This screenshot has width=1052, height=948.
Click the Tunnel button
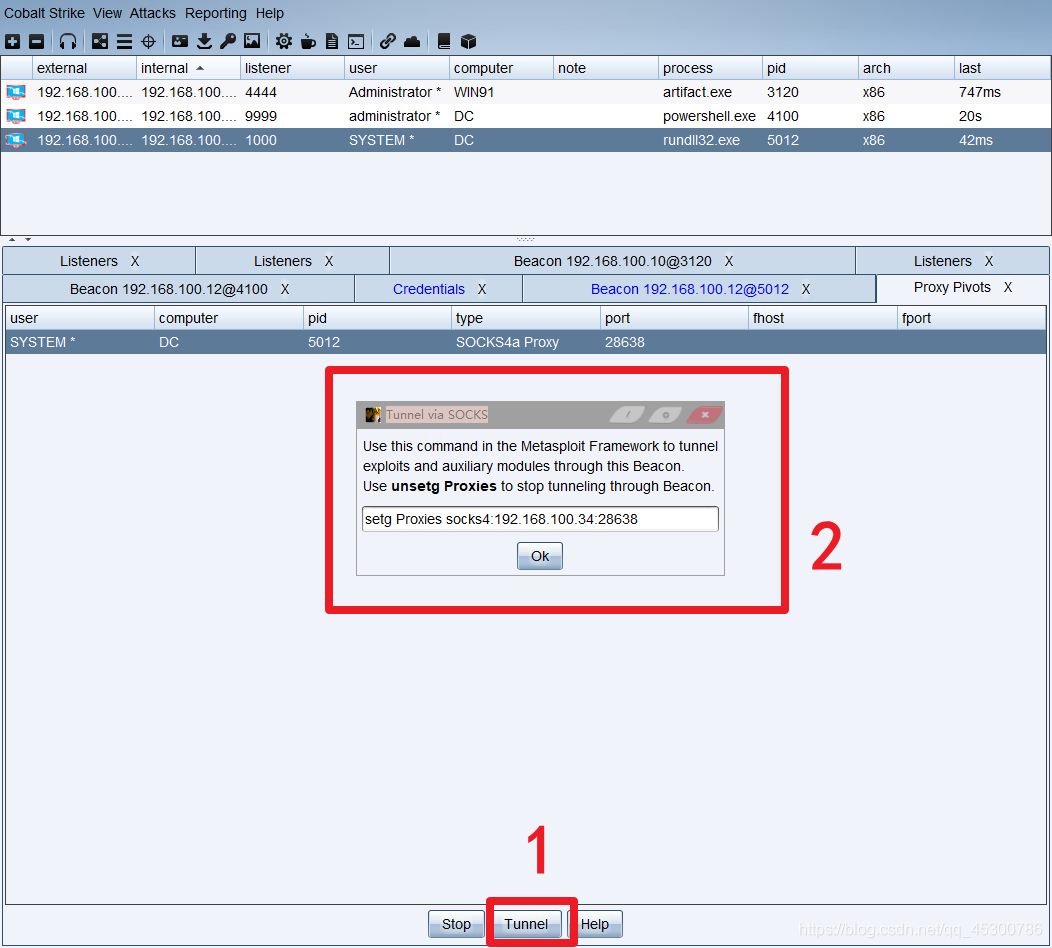point(526,924)
